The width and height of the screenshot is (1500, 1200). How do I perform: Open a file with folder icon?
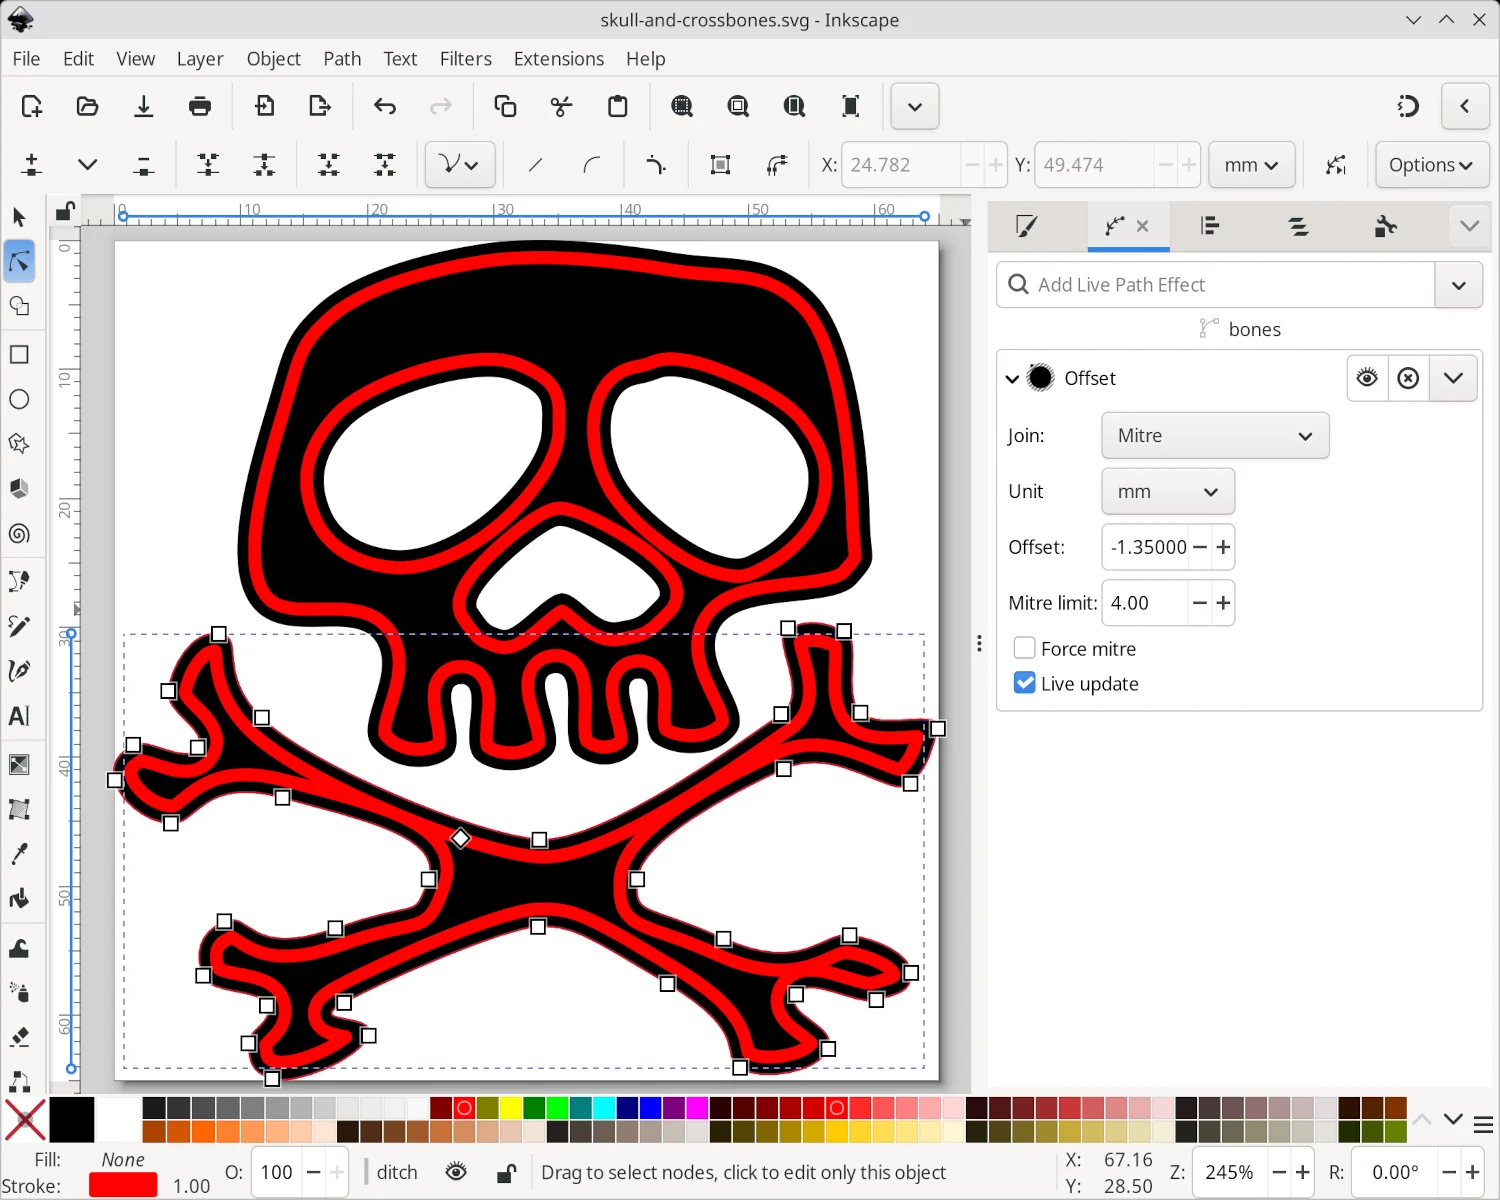click(x=87, y=106)
